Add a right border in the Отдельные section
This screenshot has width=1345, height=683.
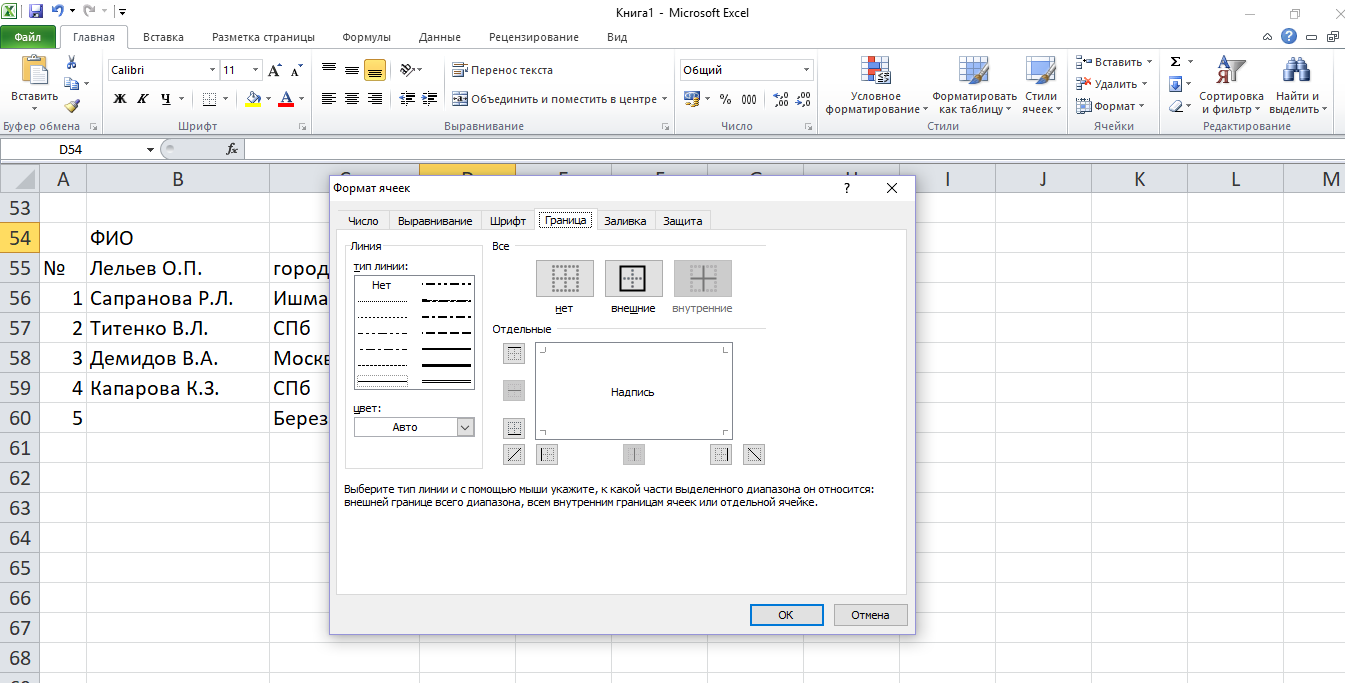point(721,455)
